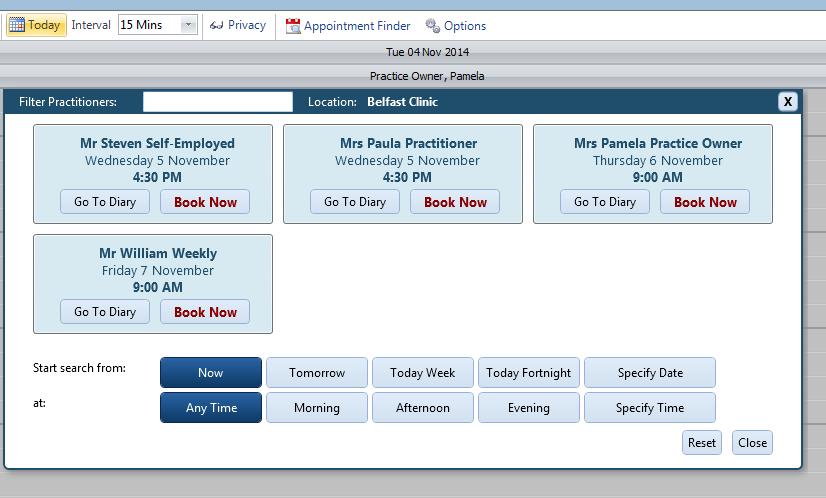Viewport: 826px width, 498px height.
Task: Click the Today toolbar label
Action: coord(44,25)
